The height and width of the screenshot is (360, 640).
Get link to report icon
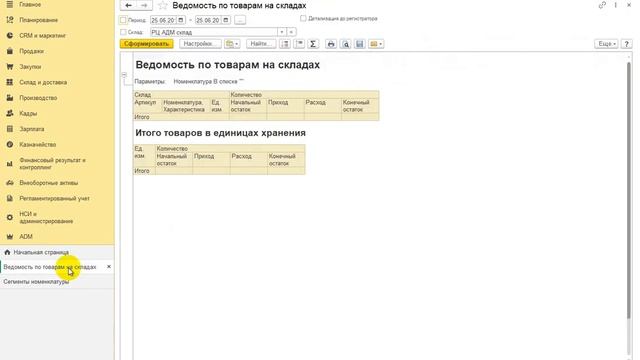tap(602, 5)
